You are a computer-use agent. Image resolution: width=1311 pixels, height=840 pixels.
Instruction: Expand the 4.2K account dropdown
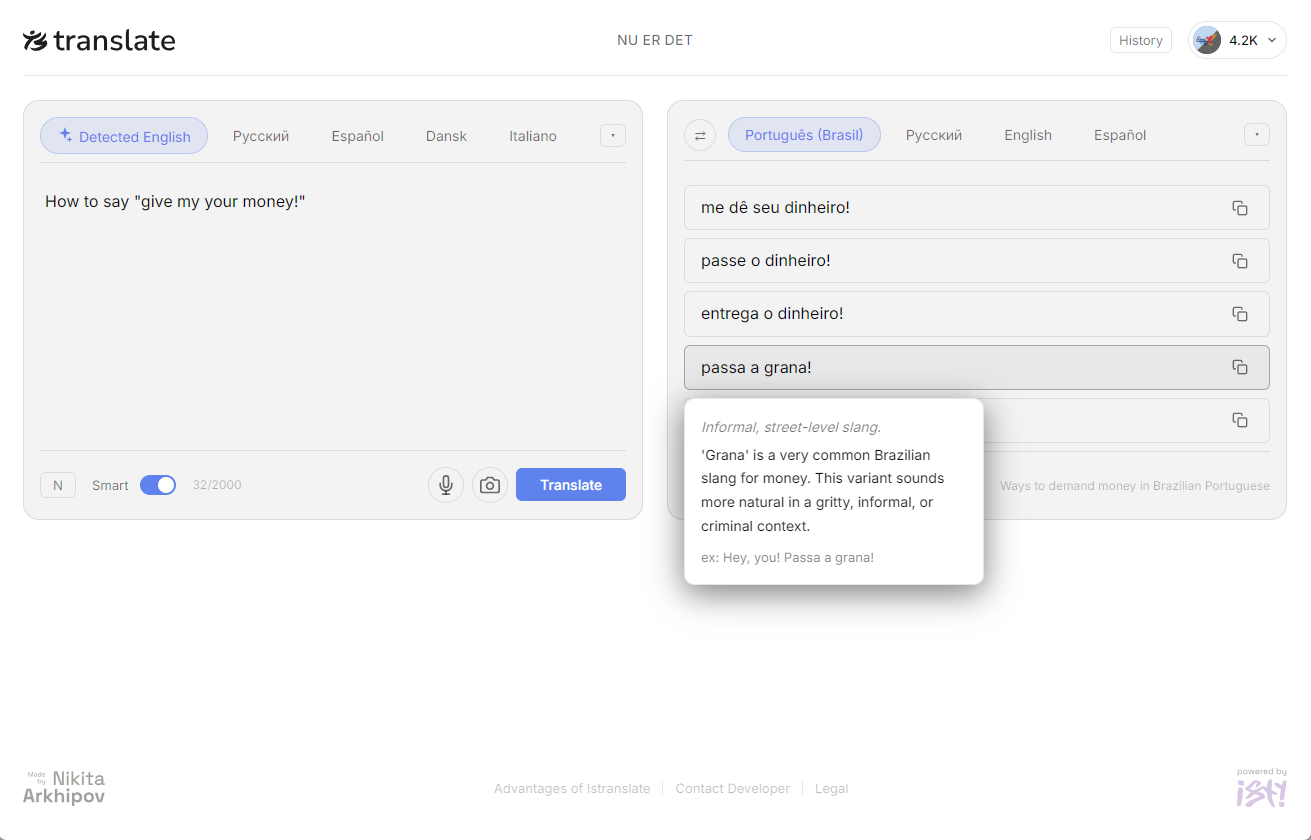coord(1237,40)
